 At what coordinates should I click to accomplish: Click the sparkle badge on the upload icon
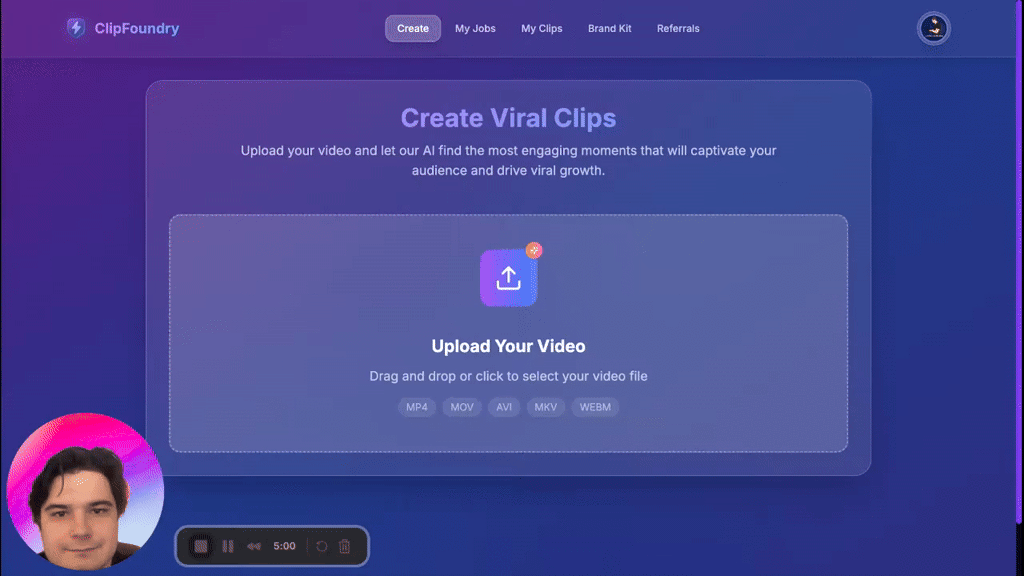[x=534, y=250]
